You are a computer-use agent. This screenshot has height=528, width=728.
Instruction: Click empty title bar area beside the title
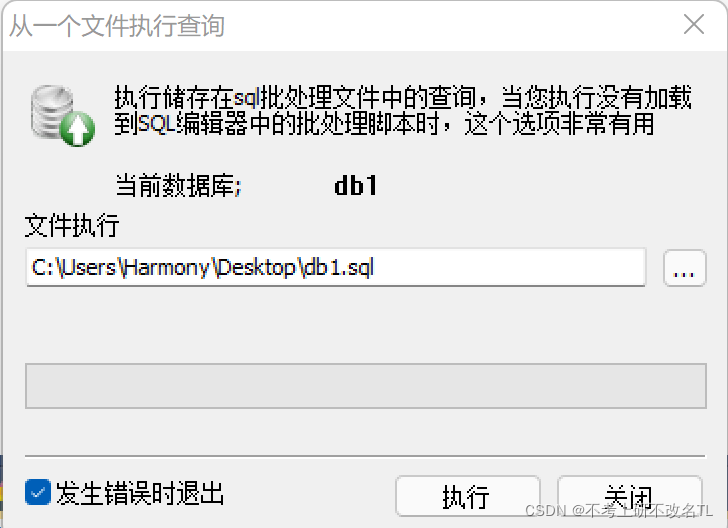[x=450, y=26]
